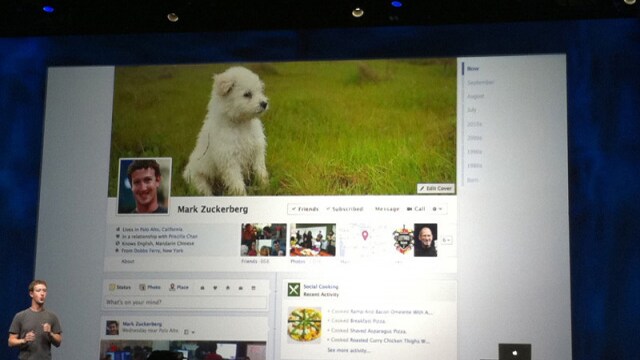This screenshot has height=360, width=640.
Task: Open the About link under profile info
Action: 128,261
